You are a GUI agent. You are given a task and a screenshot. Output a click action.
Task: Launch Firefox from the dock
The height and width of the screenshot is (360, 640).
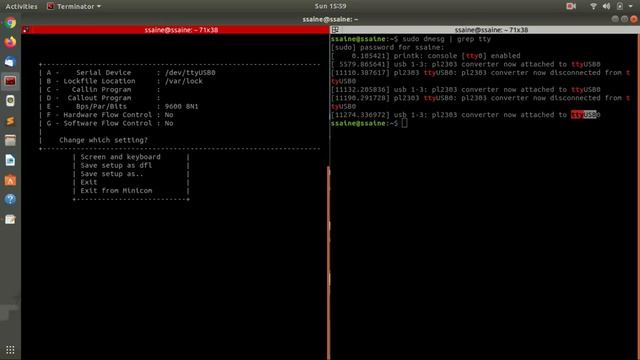[10, 42]
